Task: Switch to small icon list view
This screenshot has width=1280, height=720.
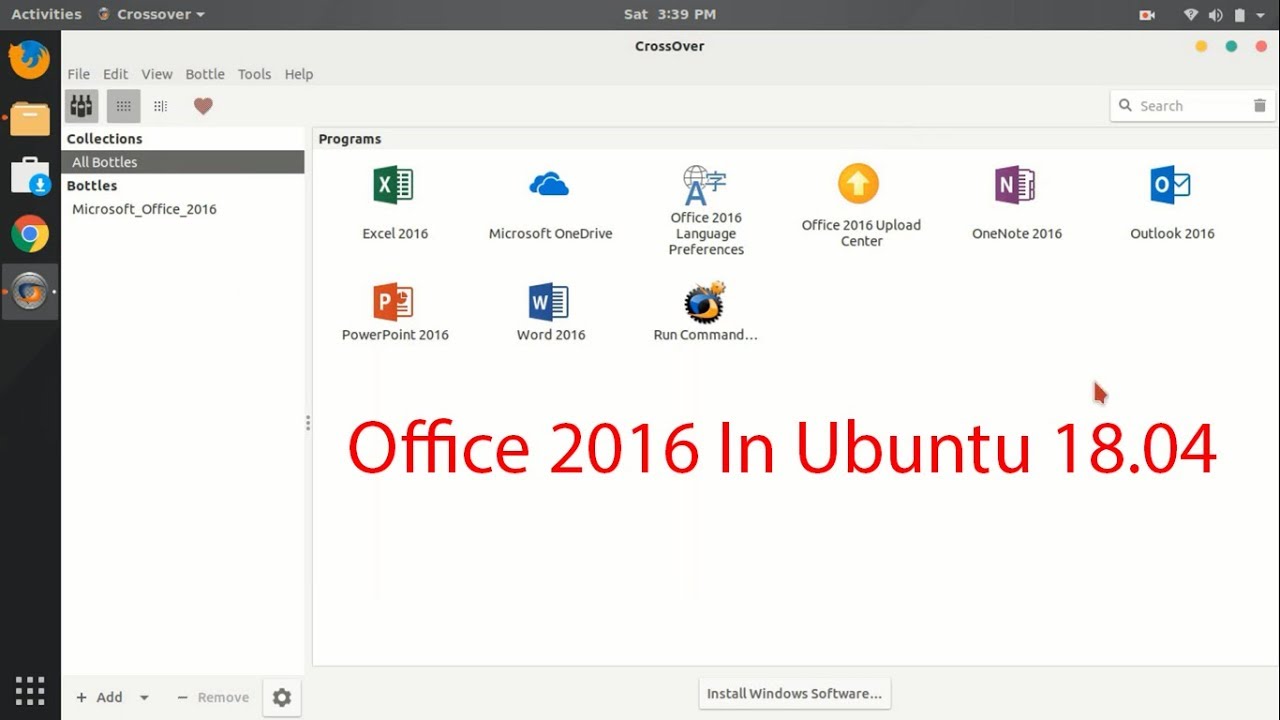Action: tap(160, 106)
